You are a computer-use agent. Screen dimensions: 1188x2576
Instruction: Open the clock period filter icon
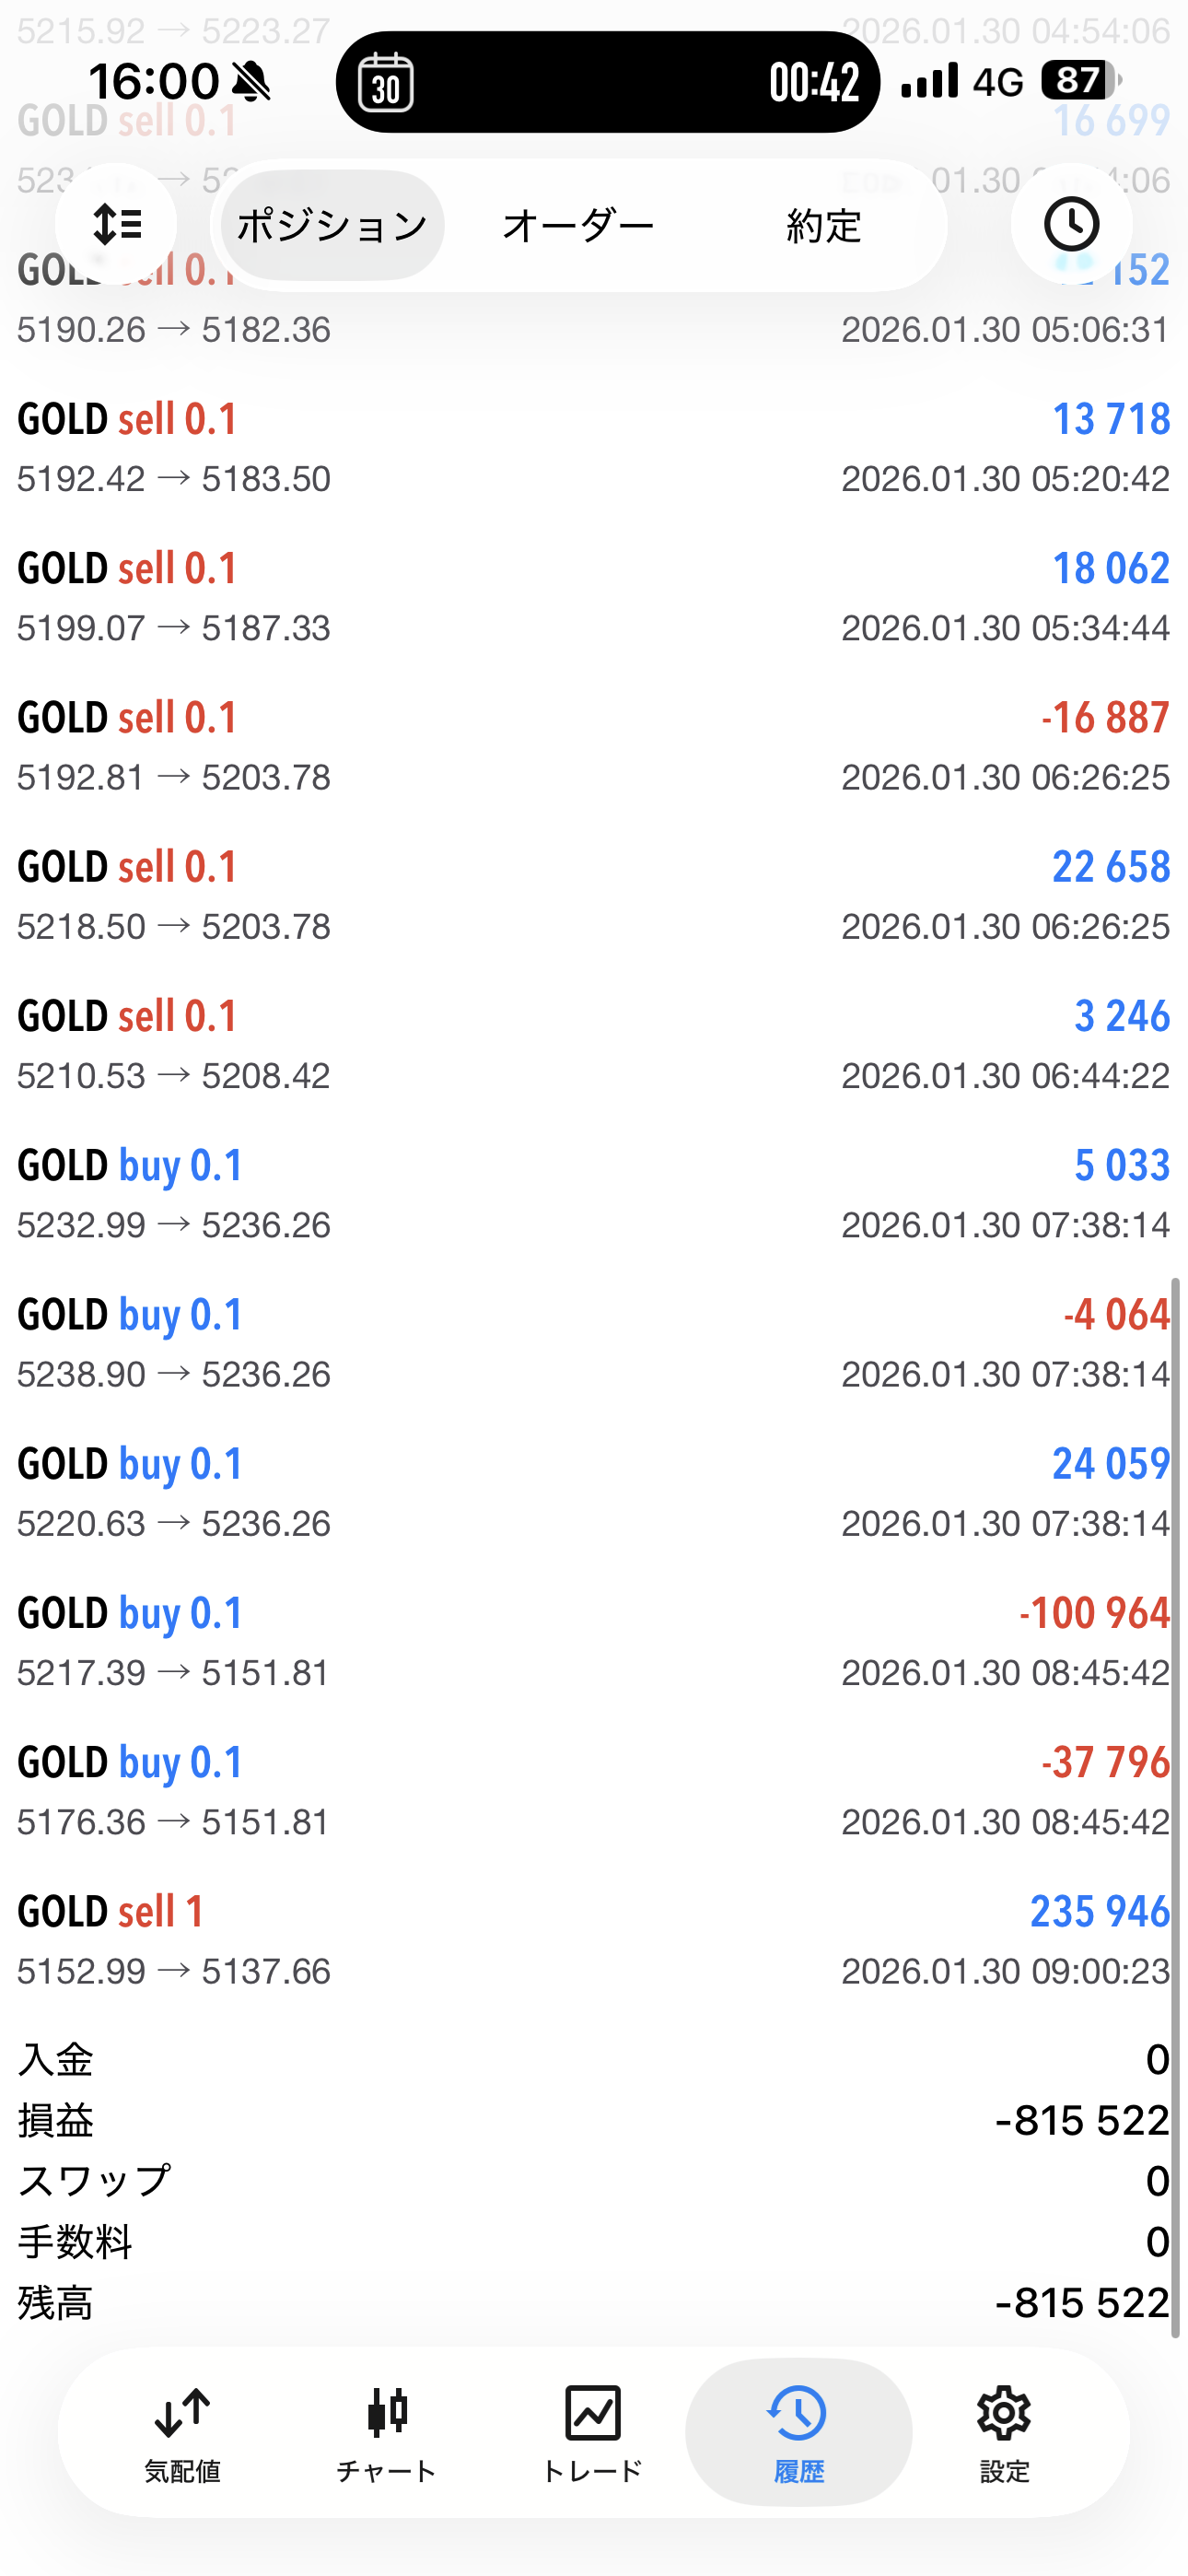coord(1071,224)
